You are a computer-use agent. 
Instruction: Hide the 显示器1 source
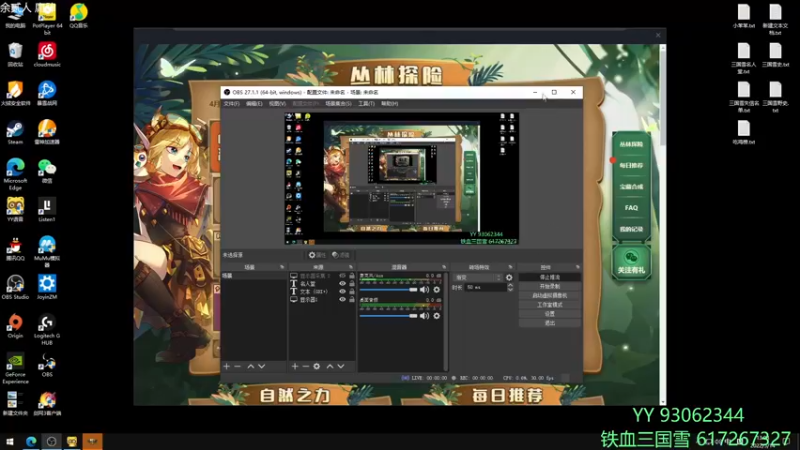coord(342,299)
